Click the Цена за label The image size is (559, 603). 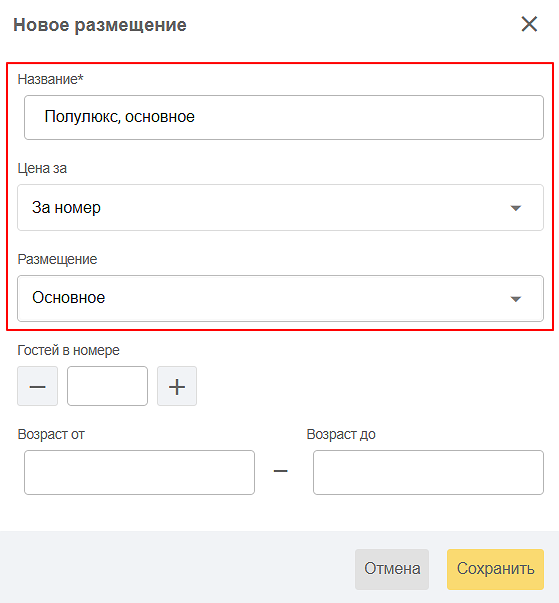(42, 168)
